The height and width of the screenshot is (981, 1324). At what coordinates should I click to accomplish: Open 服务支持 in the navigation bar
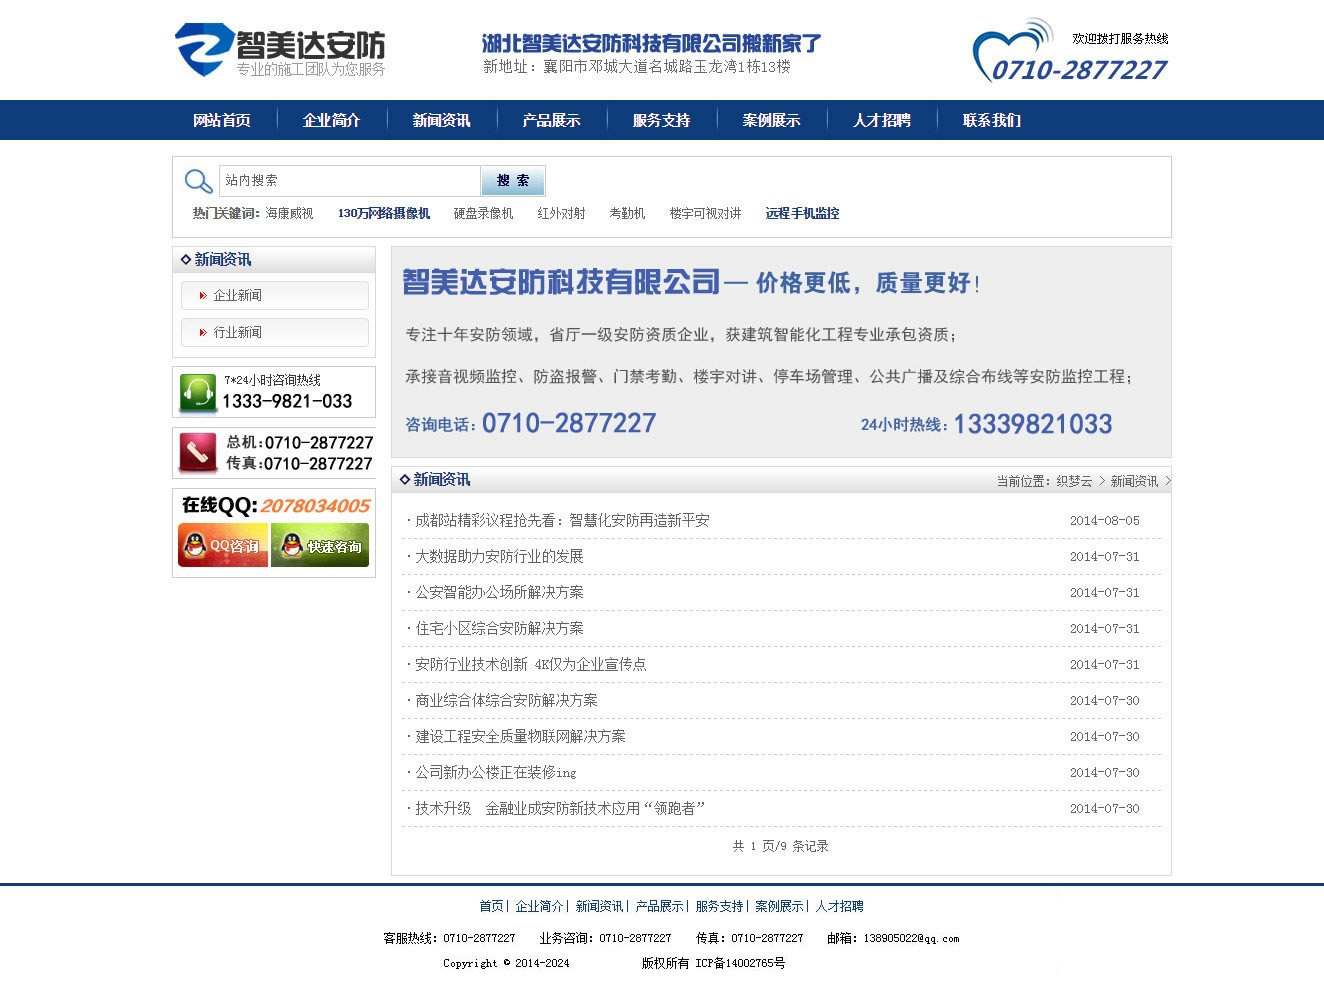662,120
